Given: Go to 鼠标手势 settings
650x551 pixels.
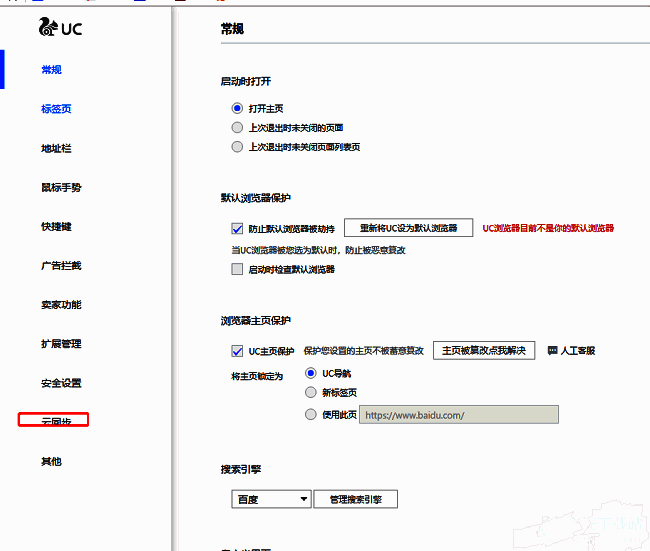Looking at the screenshot, I should 61,187.
